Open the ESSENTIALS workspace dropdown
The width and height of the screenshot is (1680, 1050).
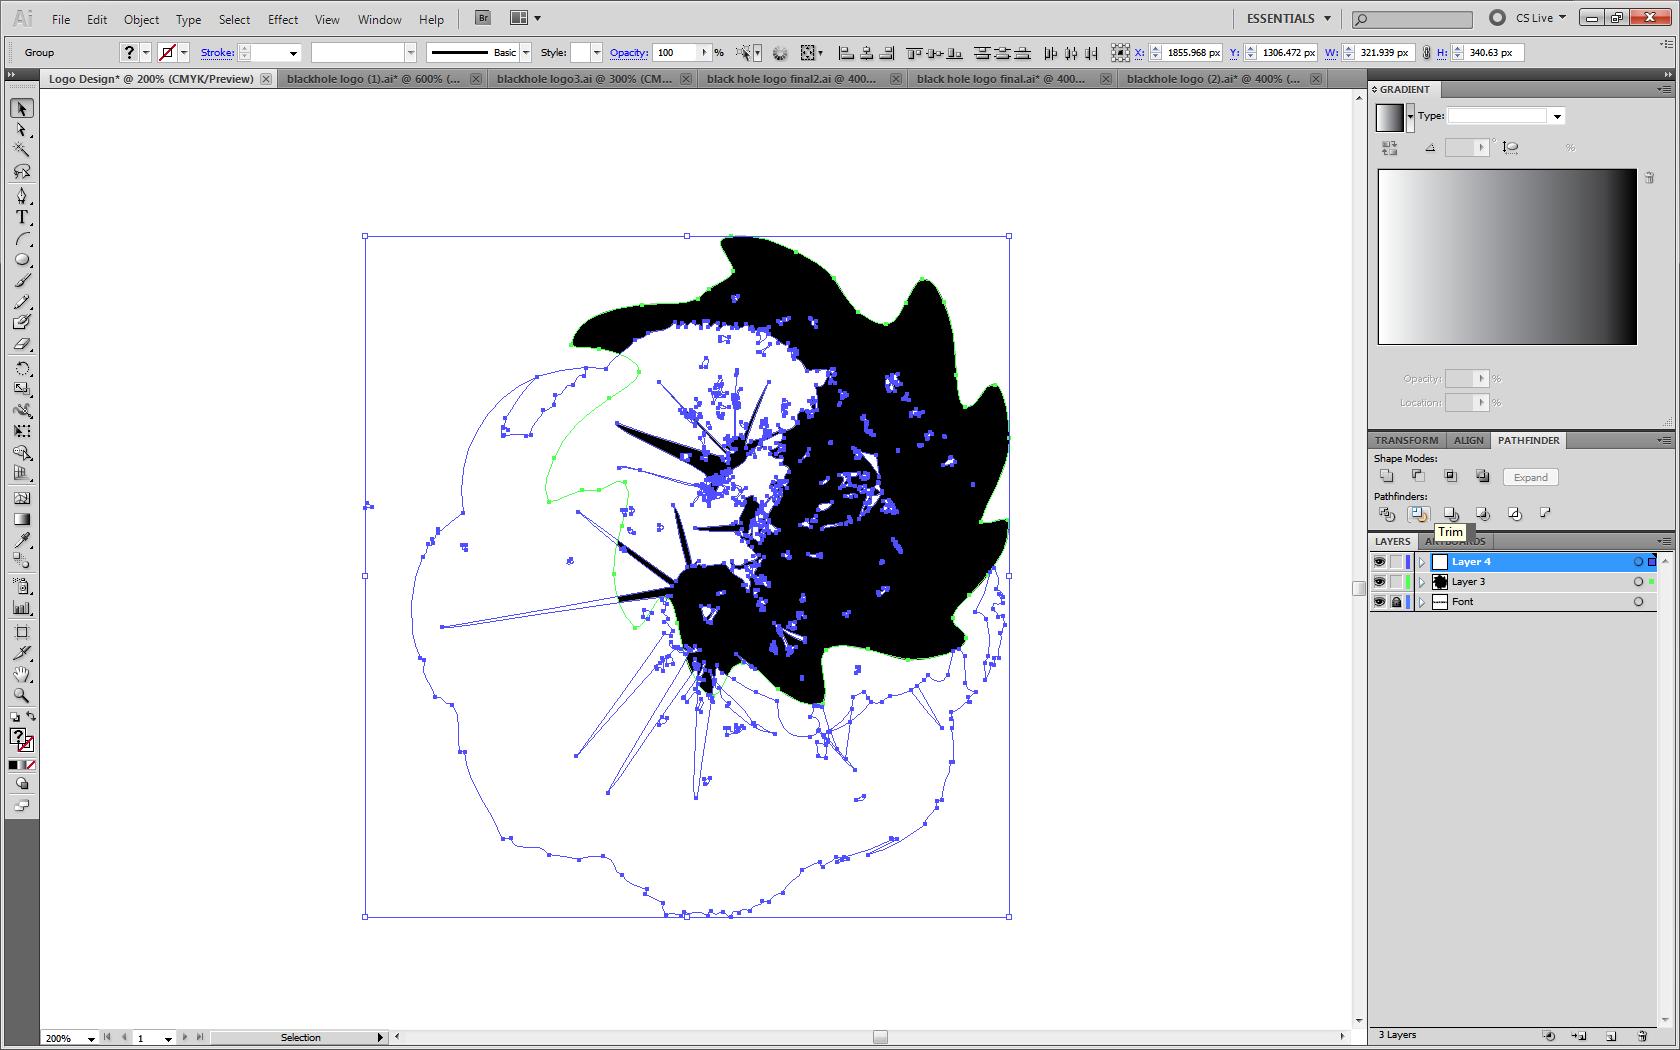1289,18
